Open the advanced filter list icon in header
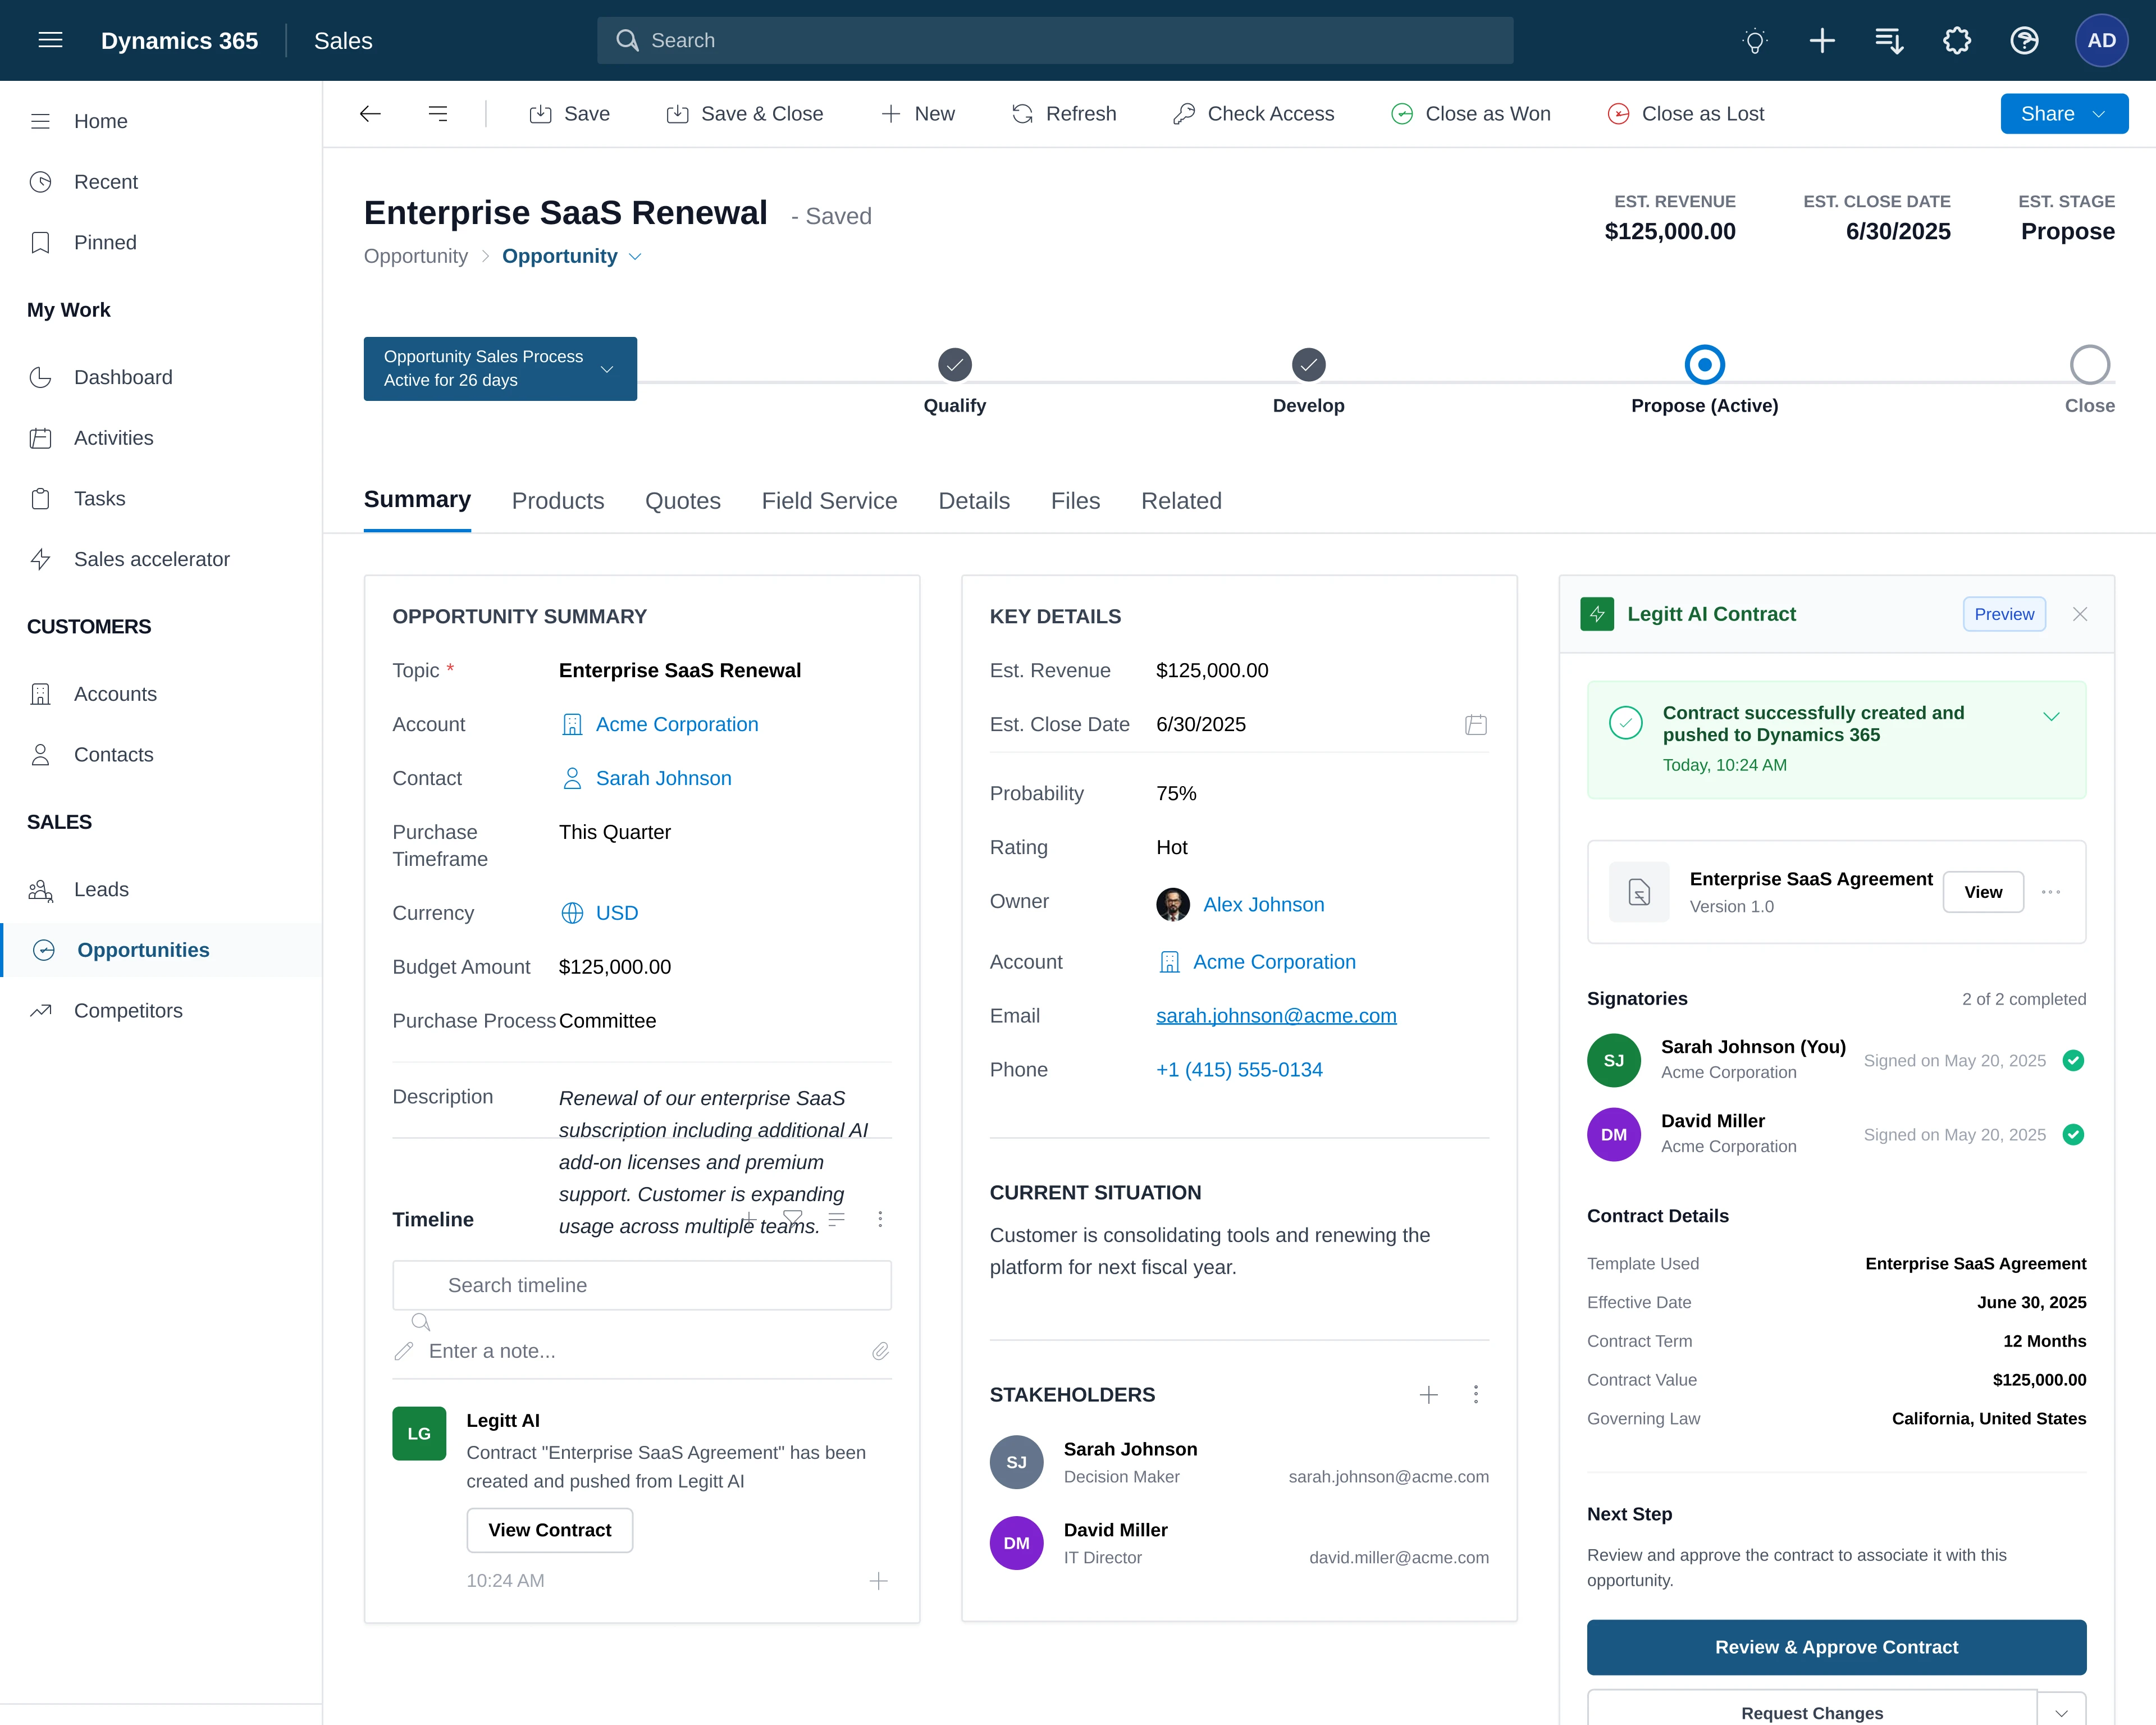 (1889, 40)
